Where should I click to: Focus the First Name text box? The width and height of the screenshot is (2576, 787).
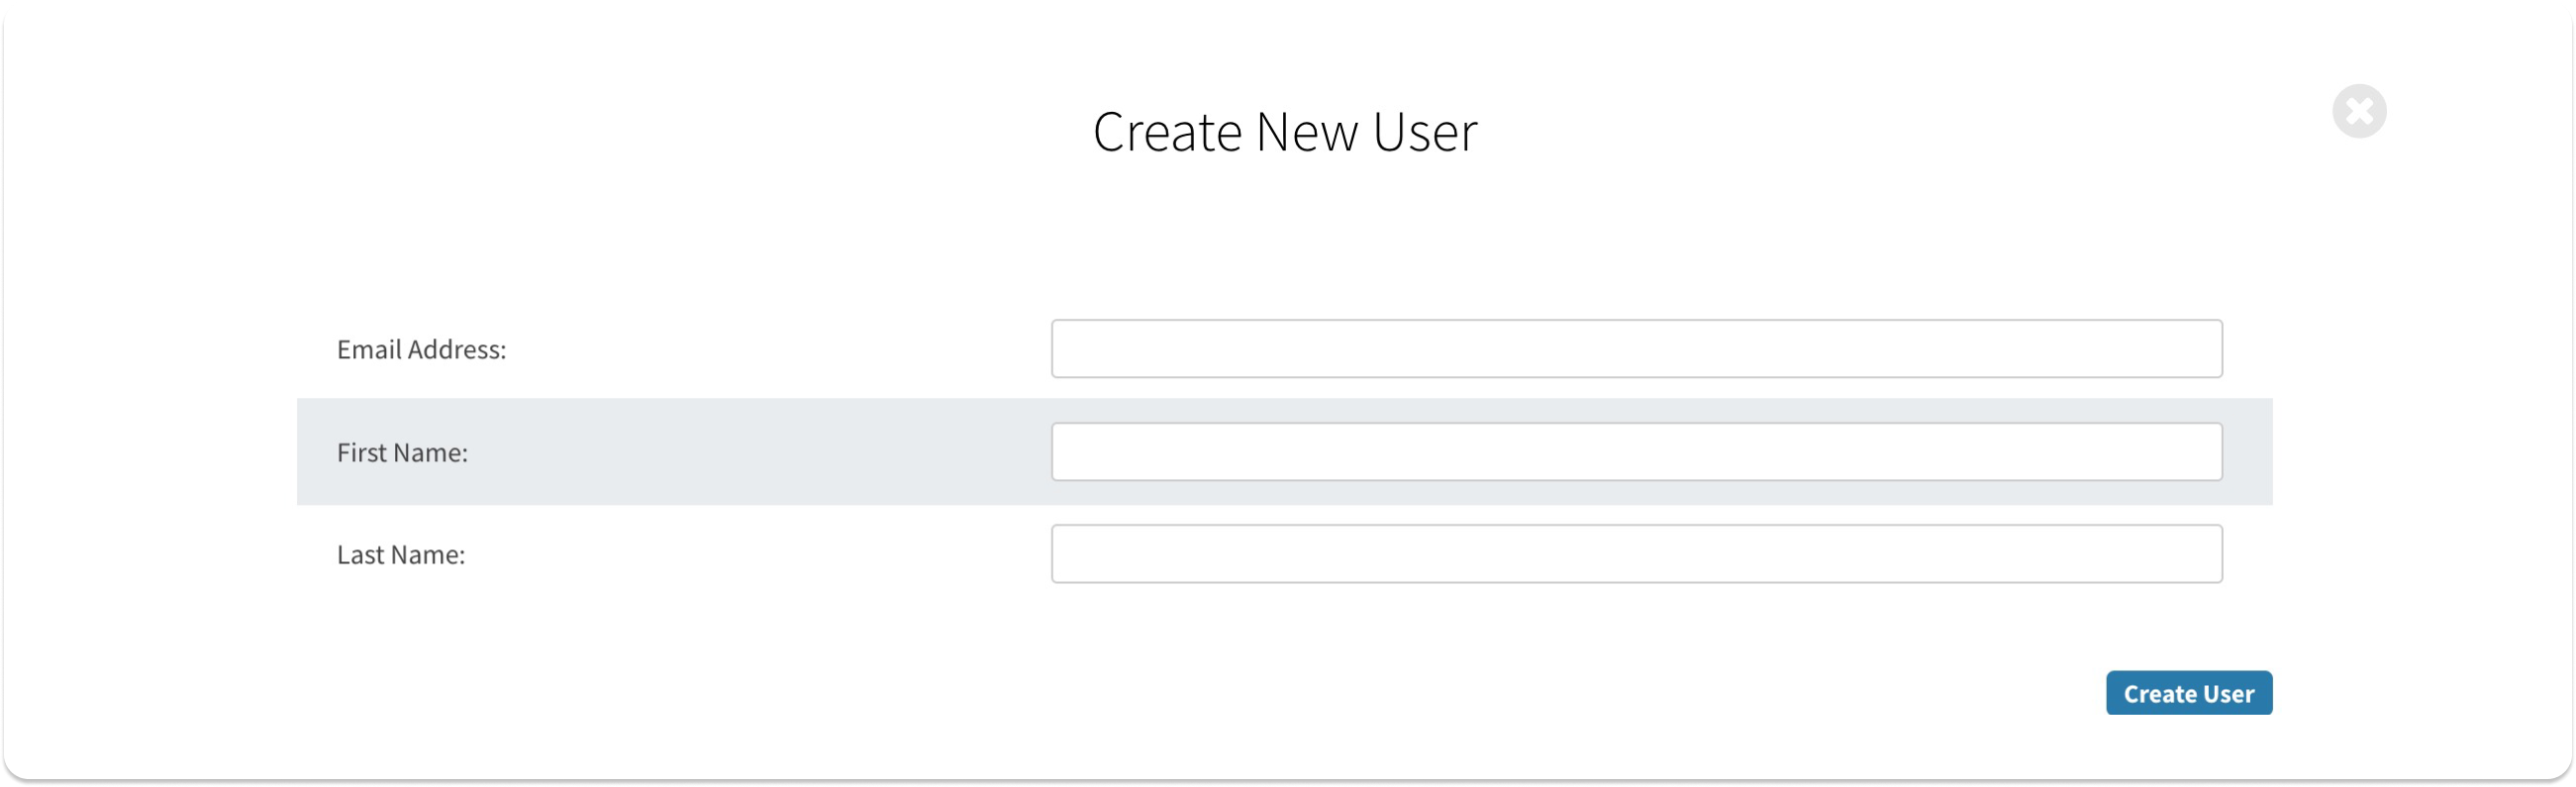pos(1636,452)
